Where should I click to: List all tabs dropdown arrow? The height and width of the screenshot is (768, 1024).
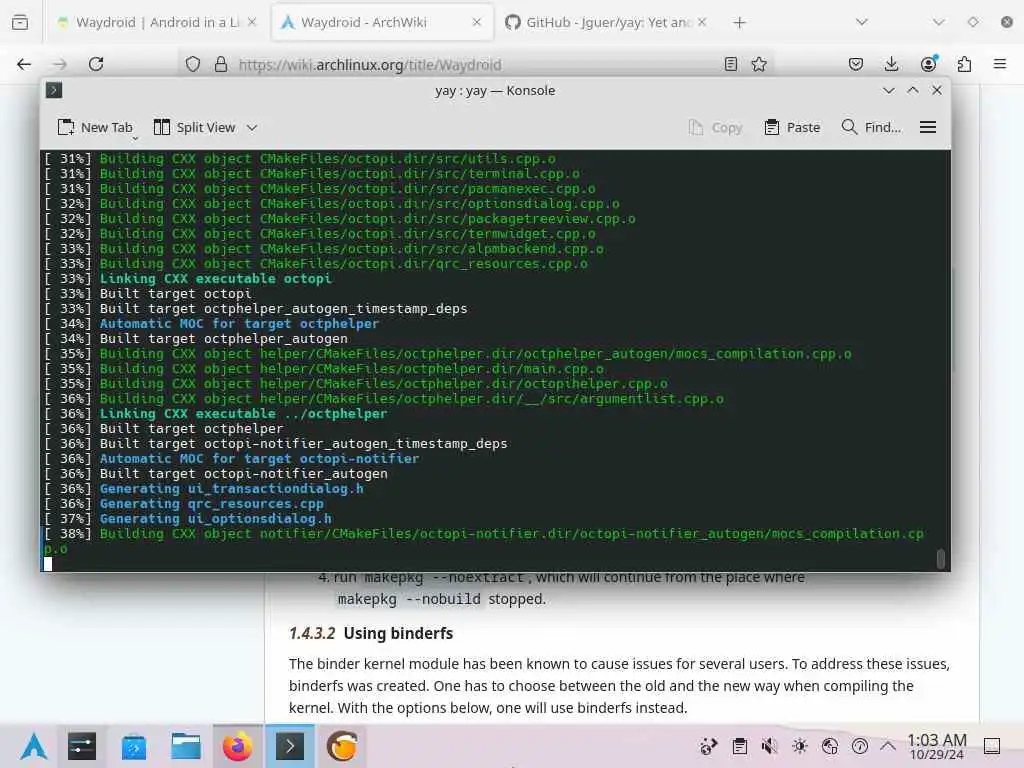(x=862, y=22)
